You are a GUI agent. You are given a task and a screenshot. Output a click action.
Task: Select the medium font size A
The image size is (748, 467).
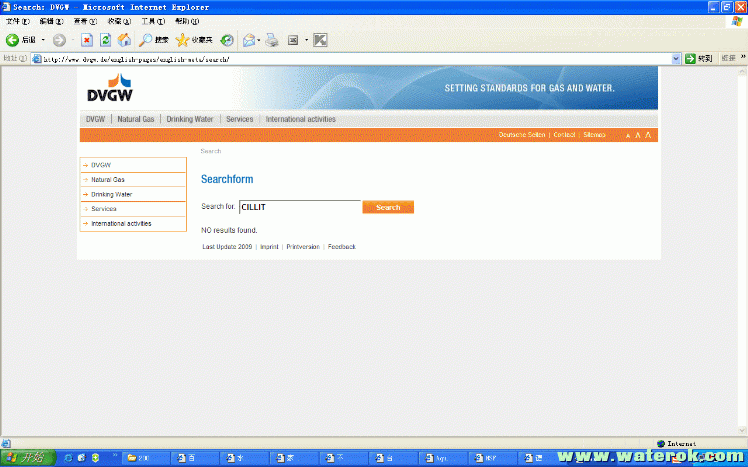(x=638, y=135)
